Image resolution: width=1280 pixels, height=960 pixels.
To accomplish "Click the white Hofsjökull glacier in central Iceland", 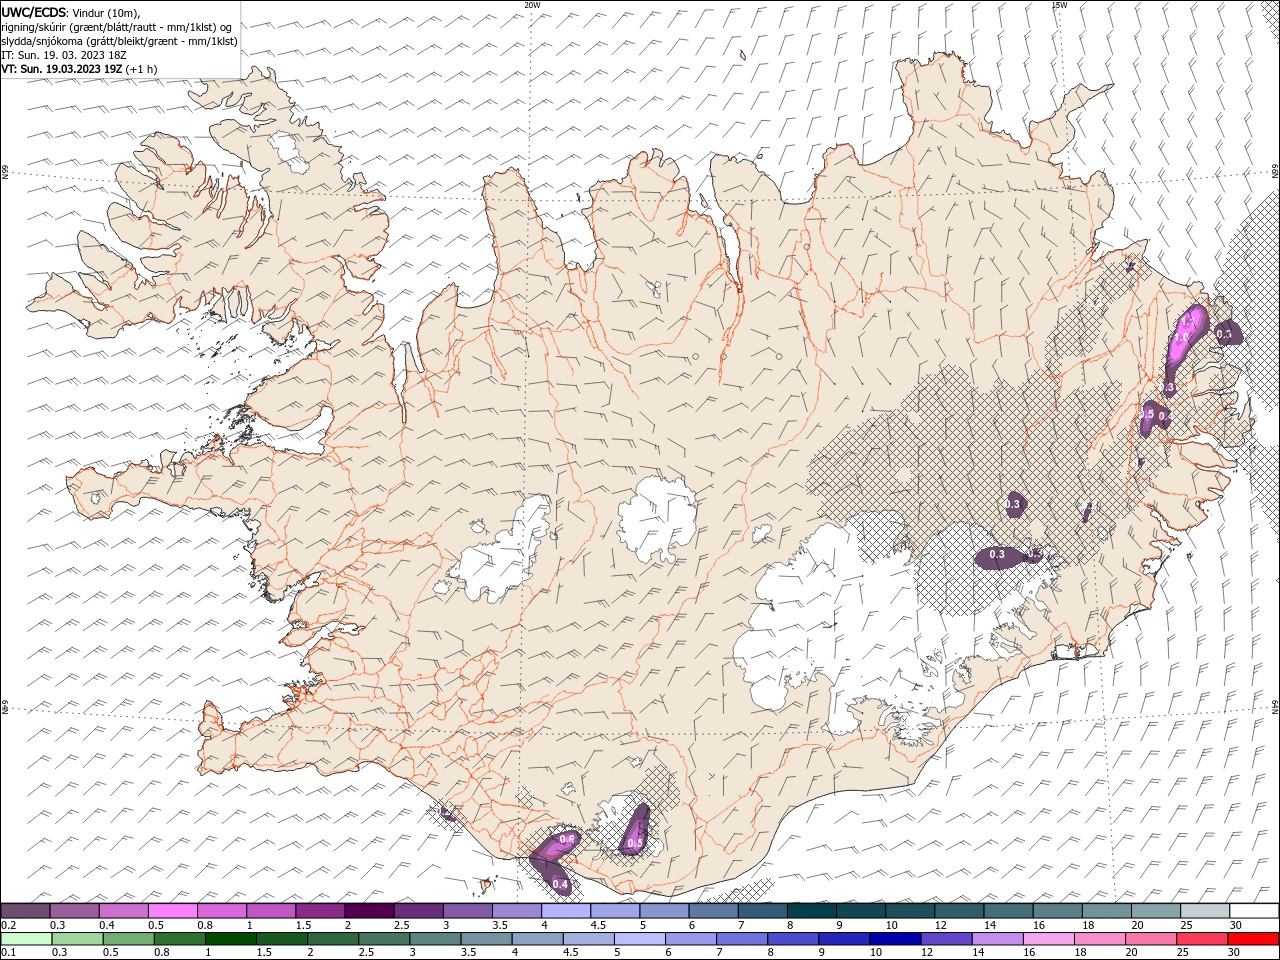I will [x=657, y=518].
